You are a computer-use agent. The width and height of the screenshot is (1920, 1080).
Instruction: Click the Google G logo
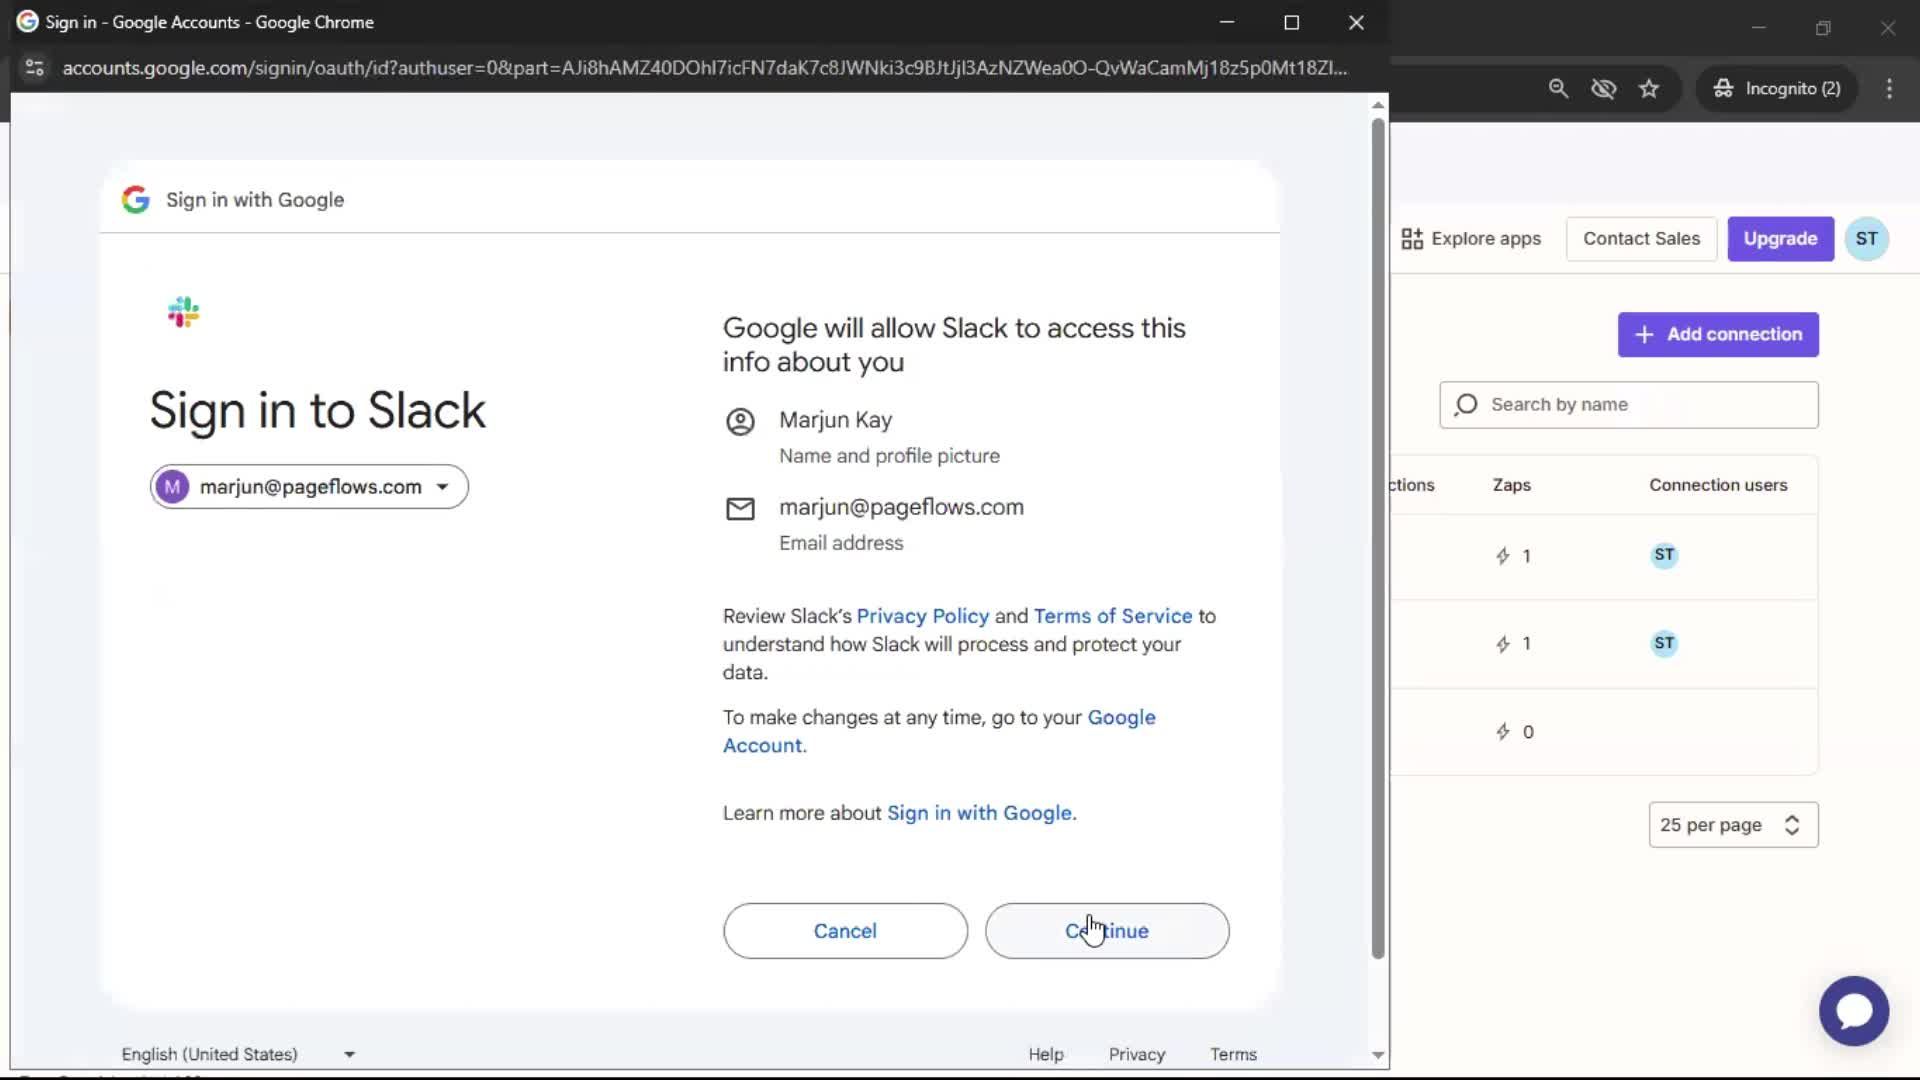[x=136, y=200]
